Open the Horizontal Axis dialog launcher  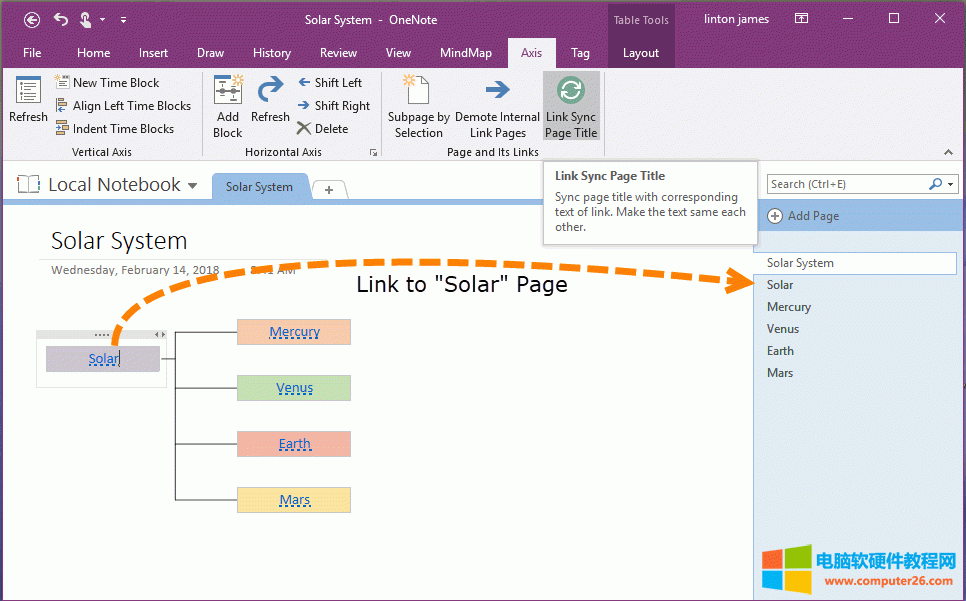[x=373, y=150]
